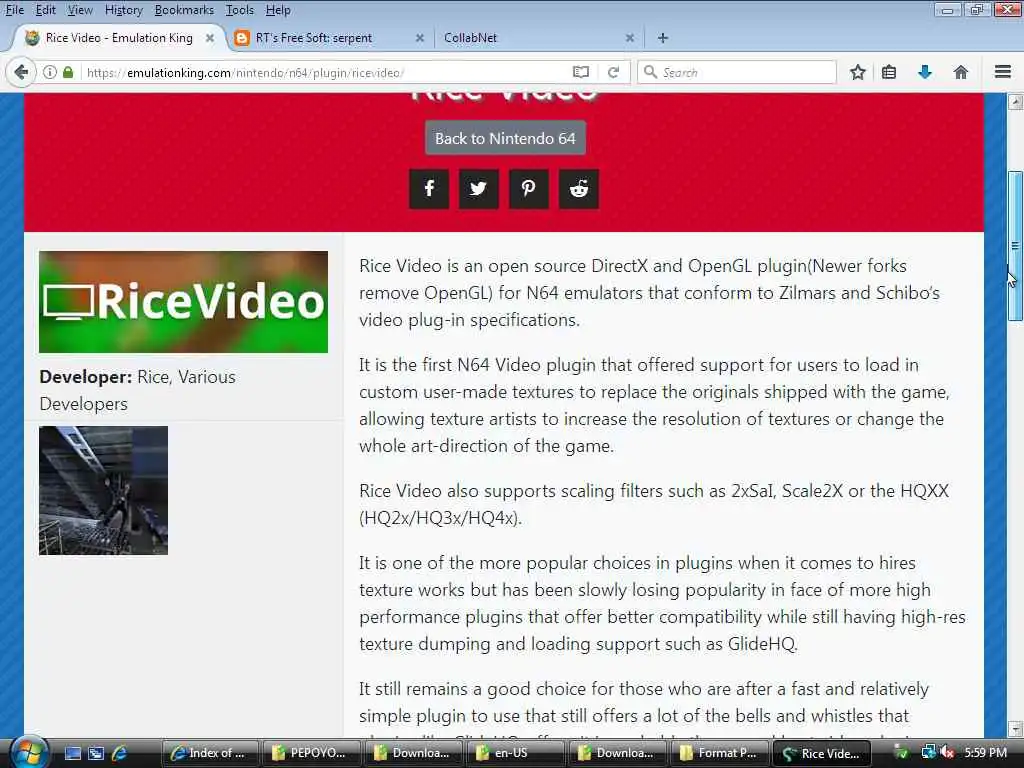This screenshot has height=768, width=1024.
Task: Click the Developer: Rice, Various Developers text
Action: point(138,391)
